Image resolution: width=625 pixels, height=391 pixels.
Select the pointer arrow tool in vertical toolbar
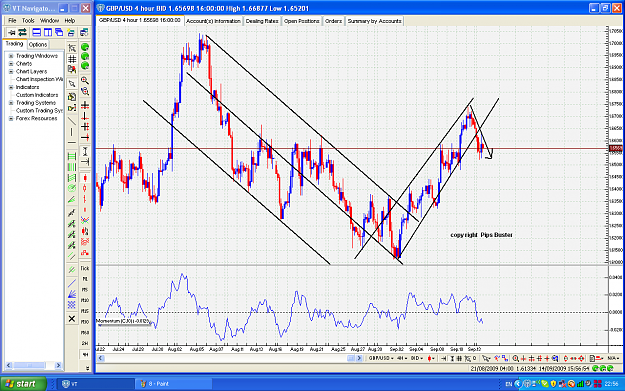pyautogui.click(x=72, y=84)
